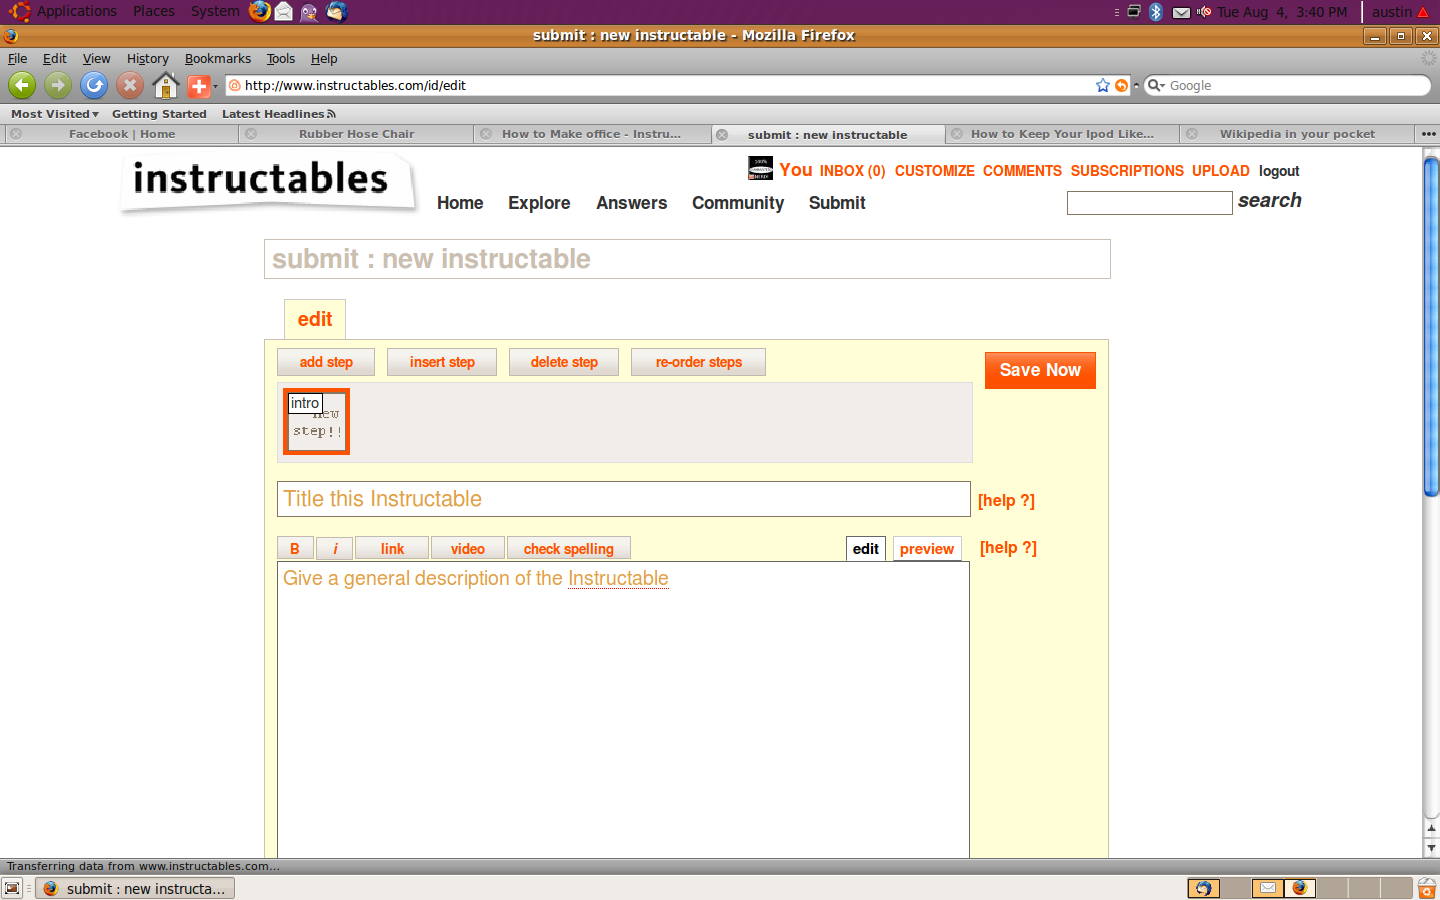Switch to the Rubber Hose Chair tab
Image resolution: width=1440 pixels, height=900 pixels.
click(356, 134)
